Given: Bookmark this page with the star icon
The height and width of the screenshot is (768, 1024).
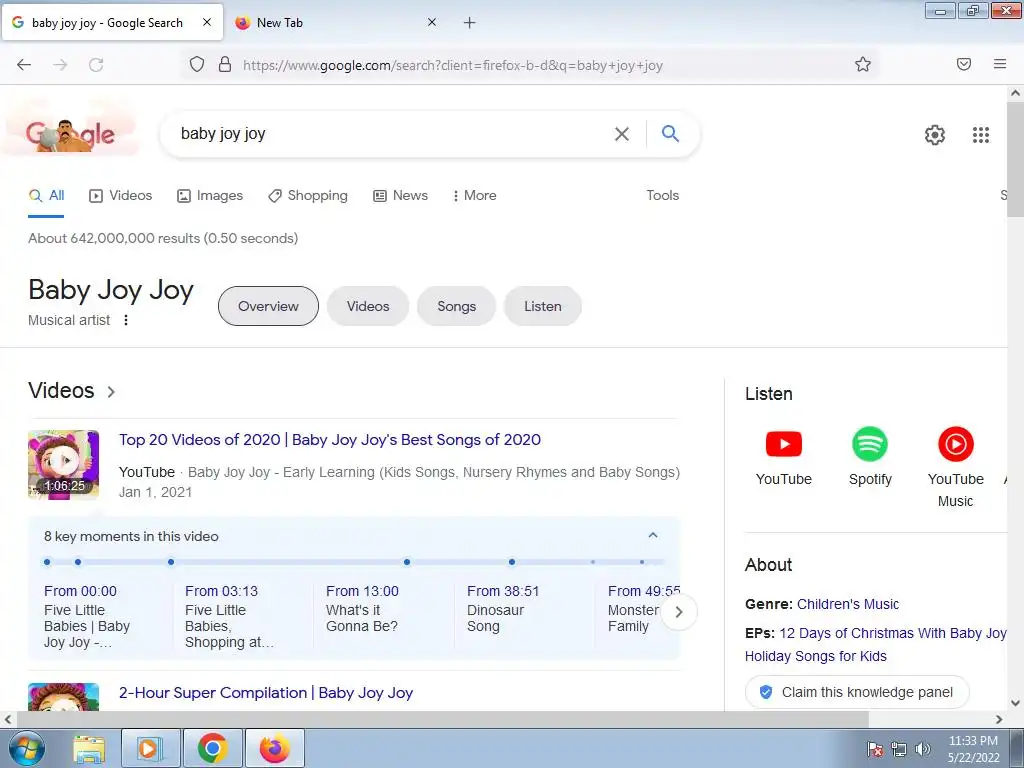Looking at the screenshot, I should (863, 64).
